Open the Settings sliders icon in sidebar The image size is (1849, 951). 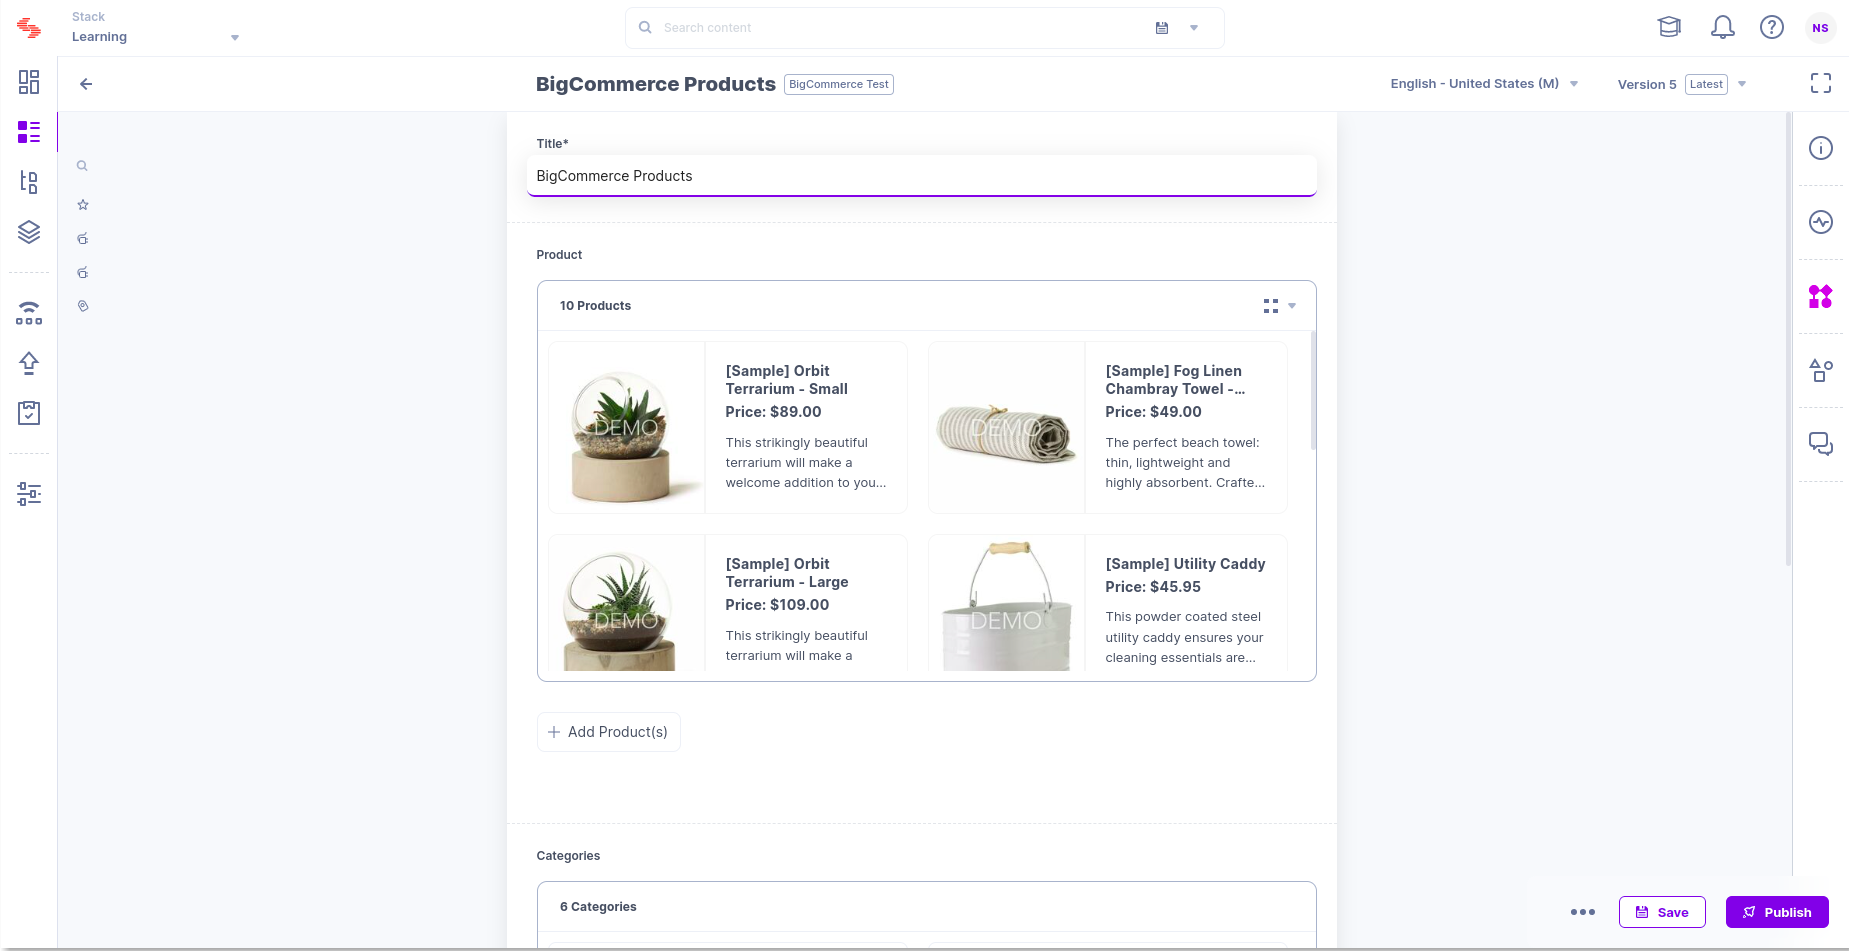29,494
